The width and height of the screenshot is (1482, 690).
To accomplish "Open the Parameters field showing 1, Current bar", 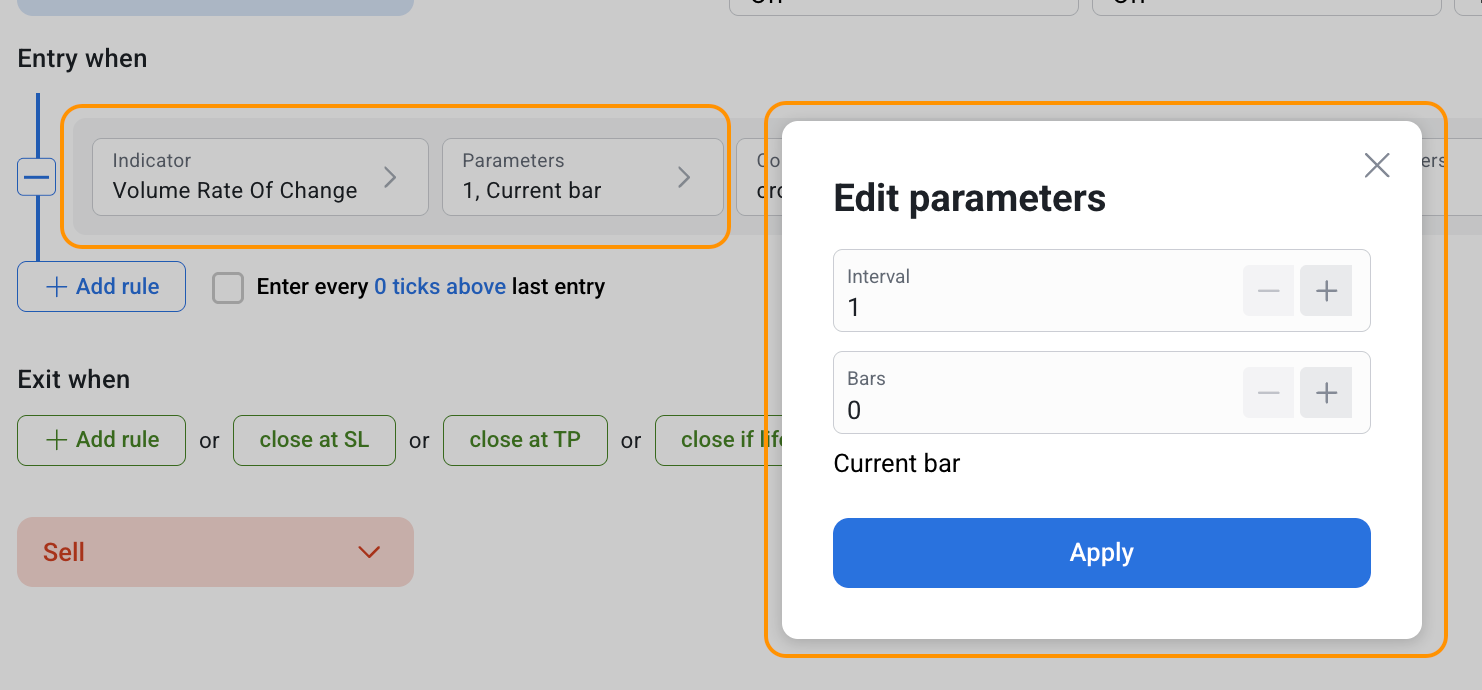I will pos(582,177).
